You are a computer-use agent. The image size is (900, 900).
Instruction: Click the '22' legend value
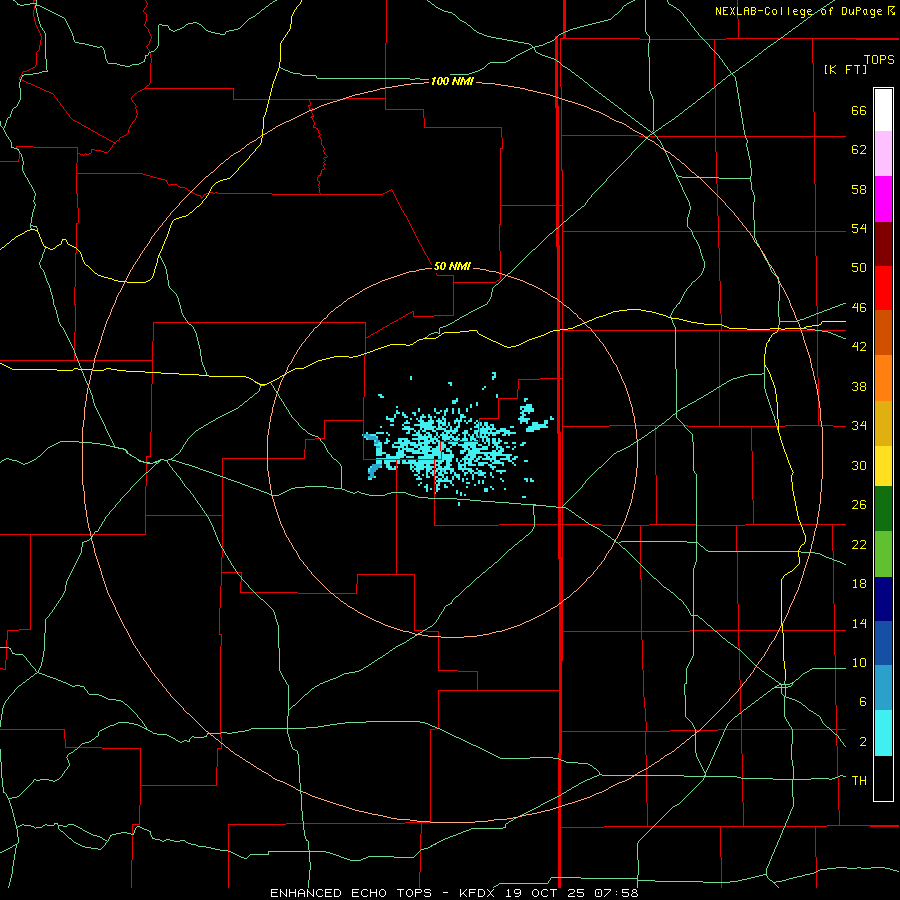point(859,544)
